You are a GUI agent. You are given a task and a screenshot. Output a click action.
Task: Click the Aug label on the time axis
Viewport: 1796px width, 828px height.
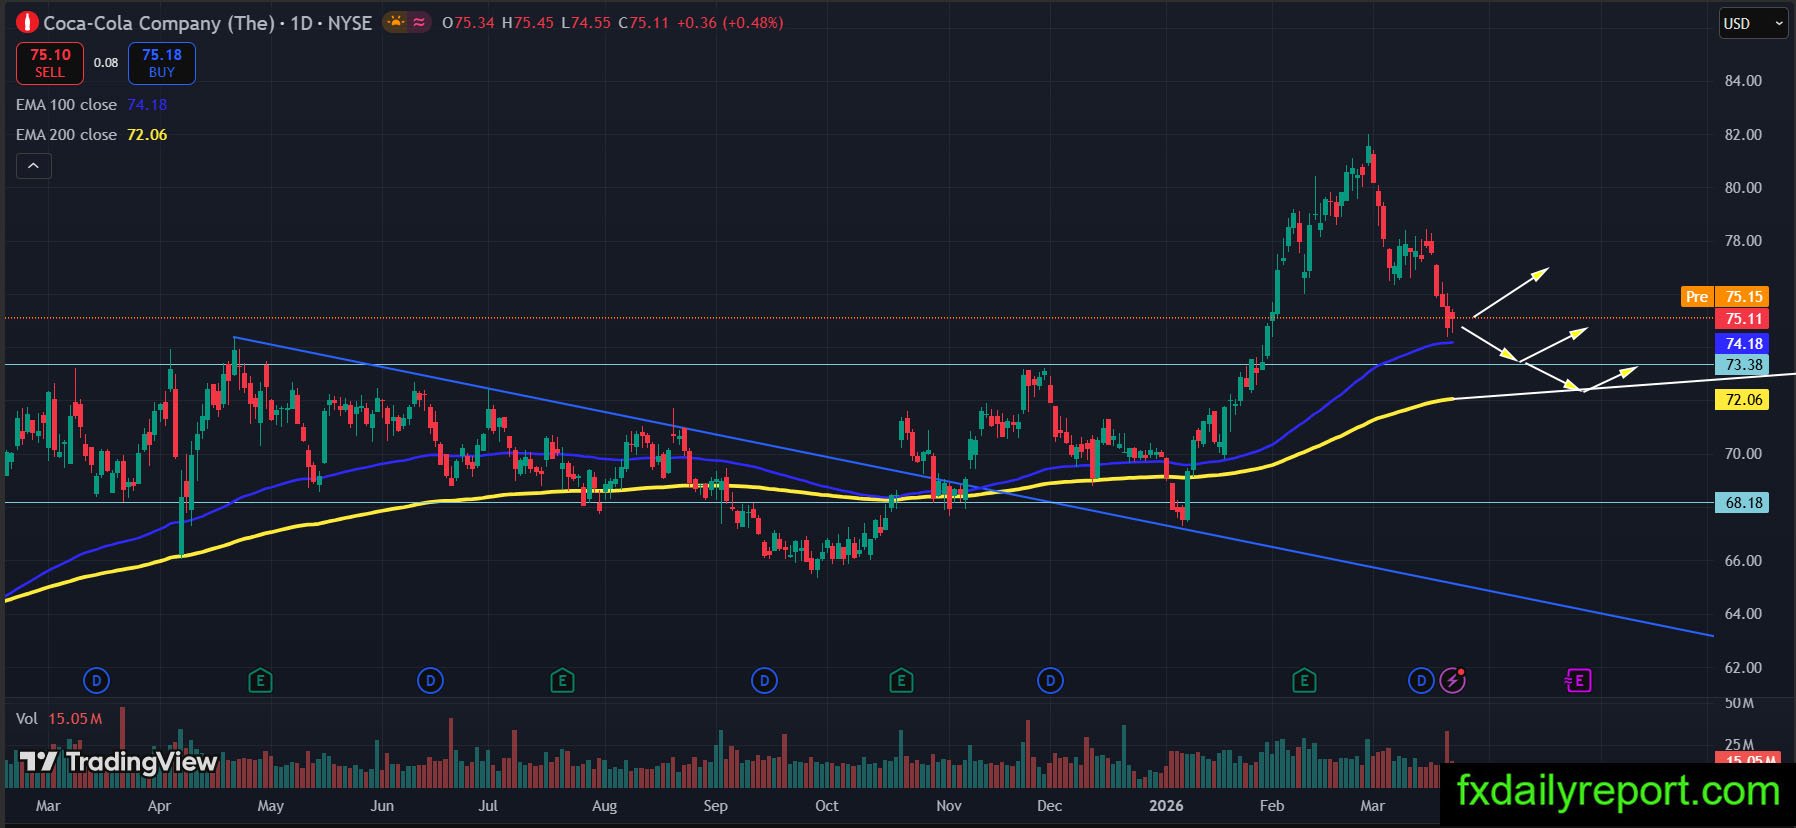coord(604,806)
